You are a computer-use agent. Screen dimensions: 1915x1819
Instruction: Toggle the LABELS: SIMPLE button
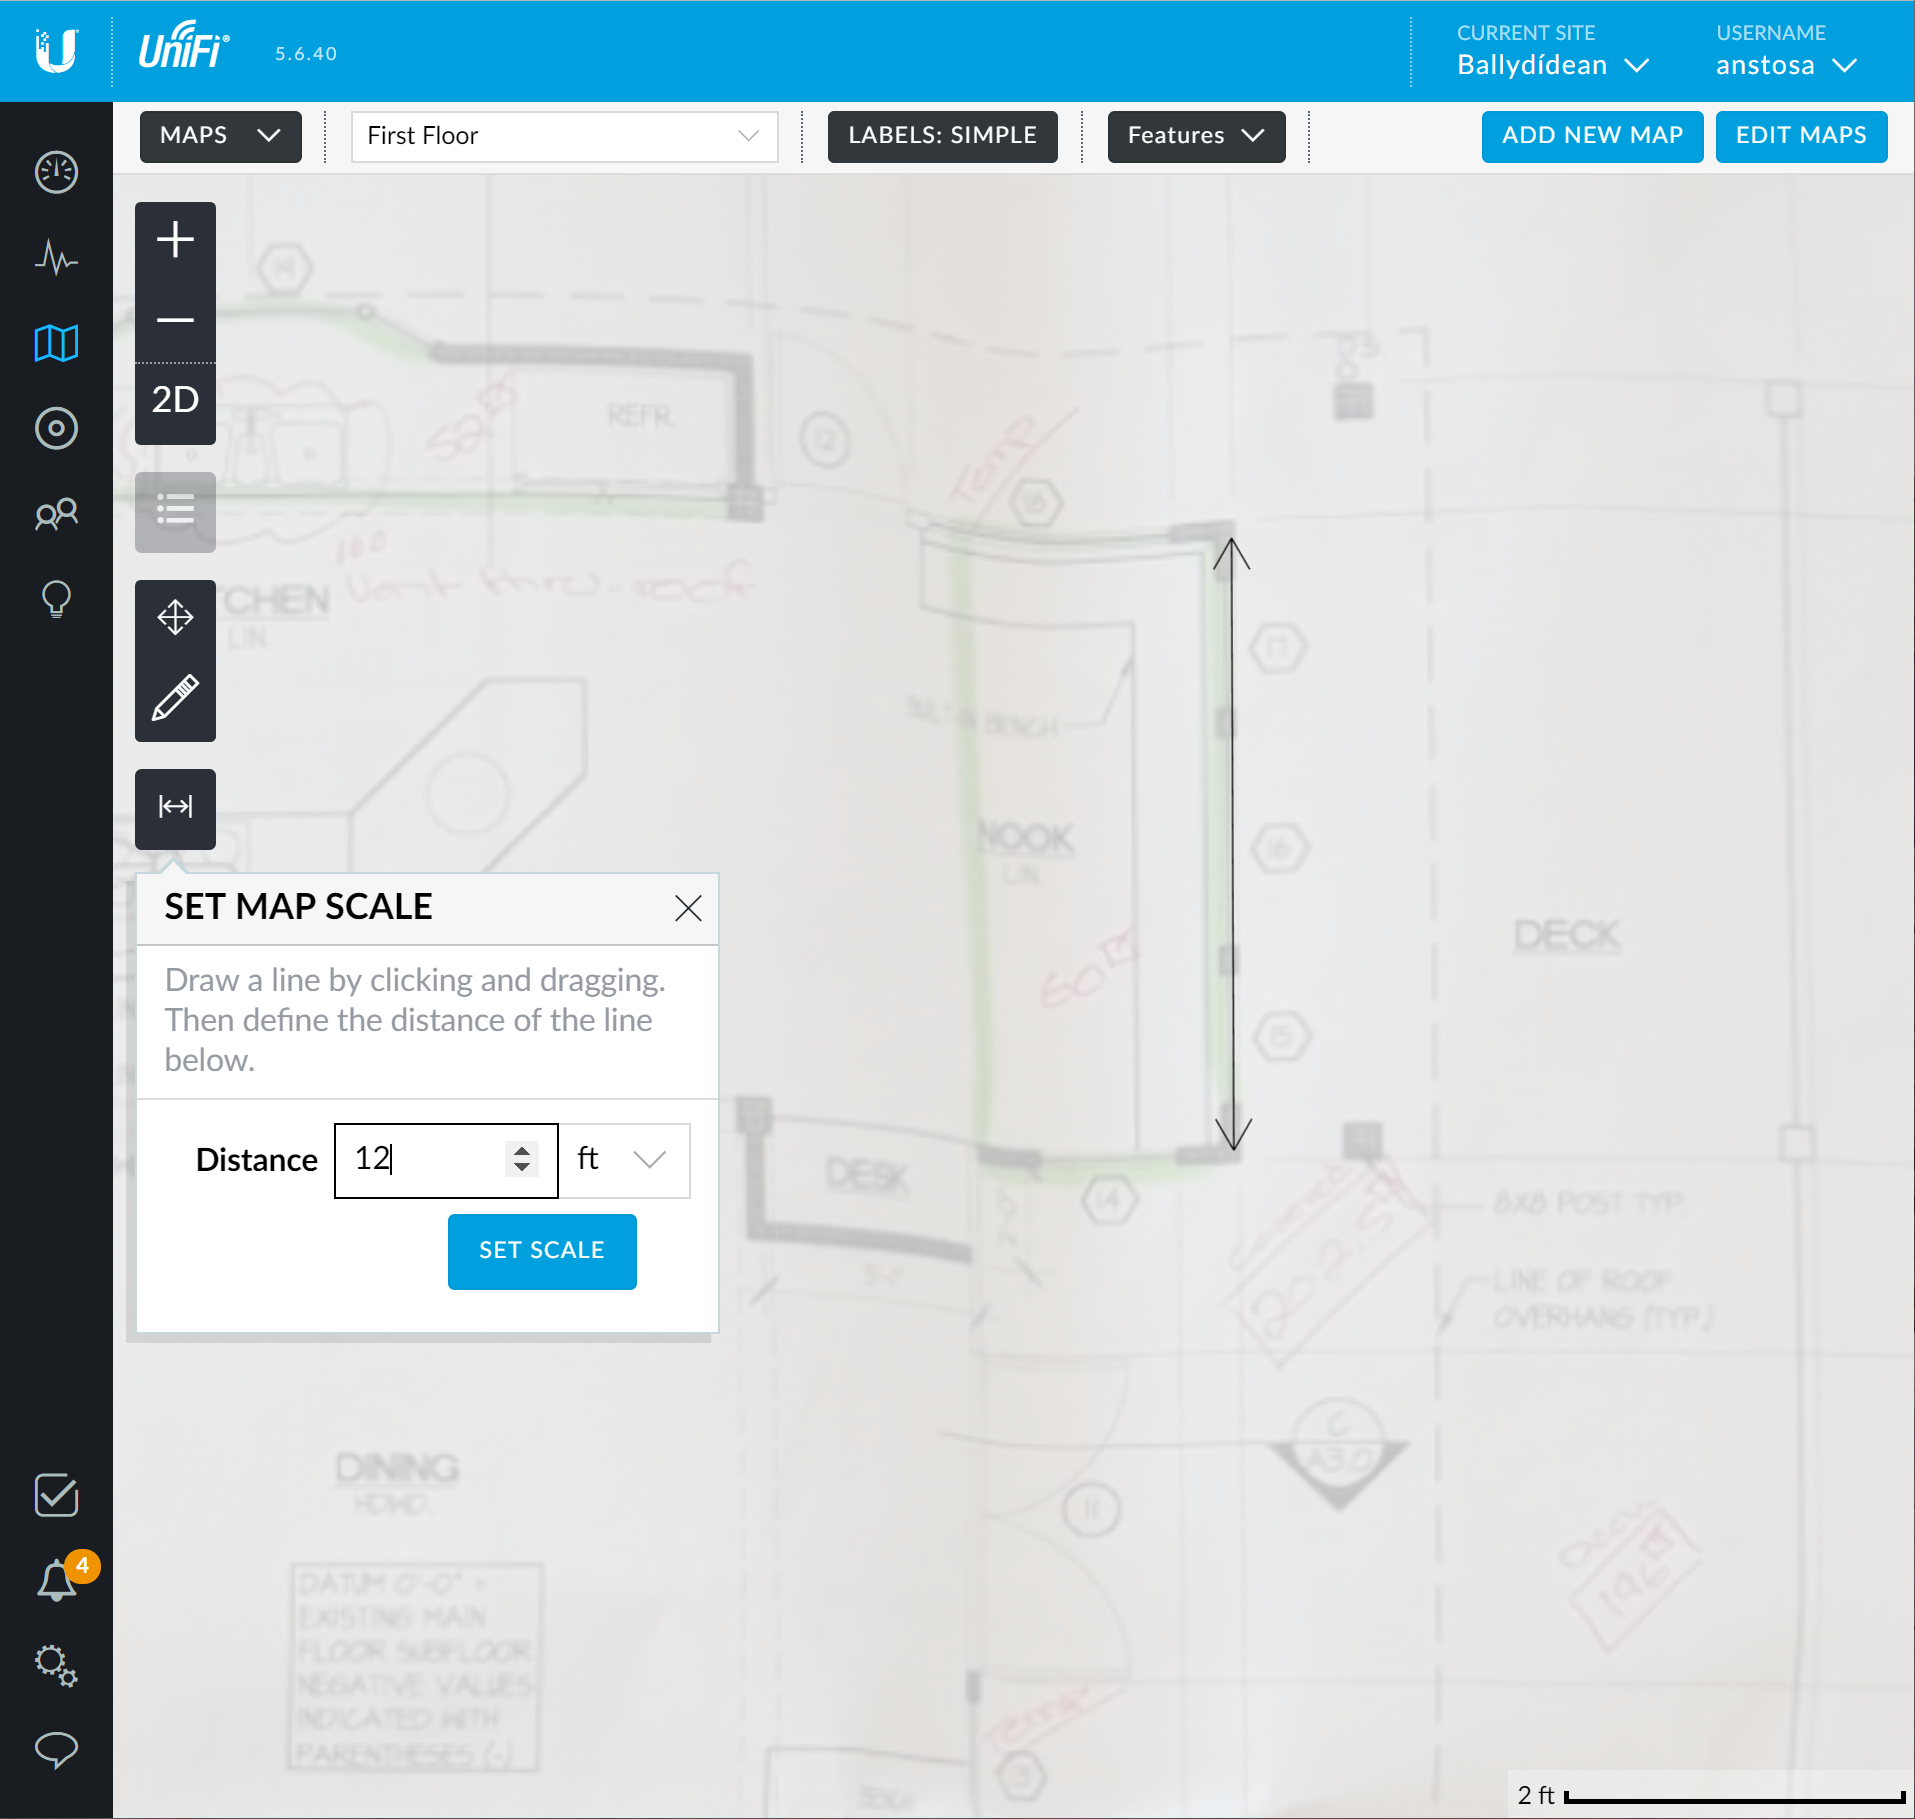click(x=942, y=136)
